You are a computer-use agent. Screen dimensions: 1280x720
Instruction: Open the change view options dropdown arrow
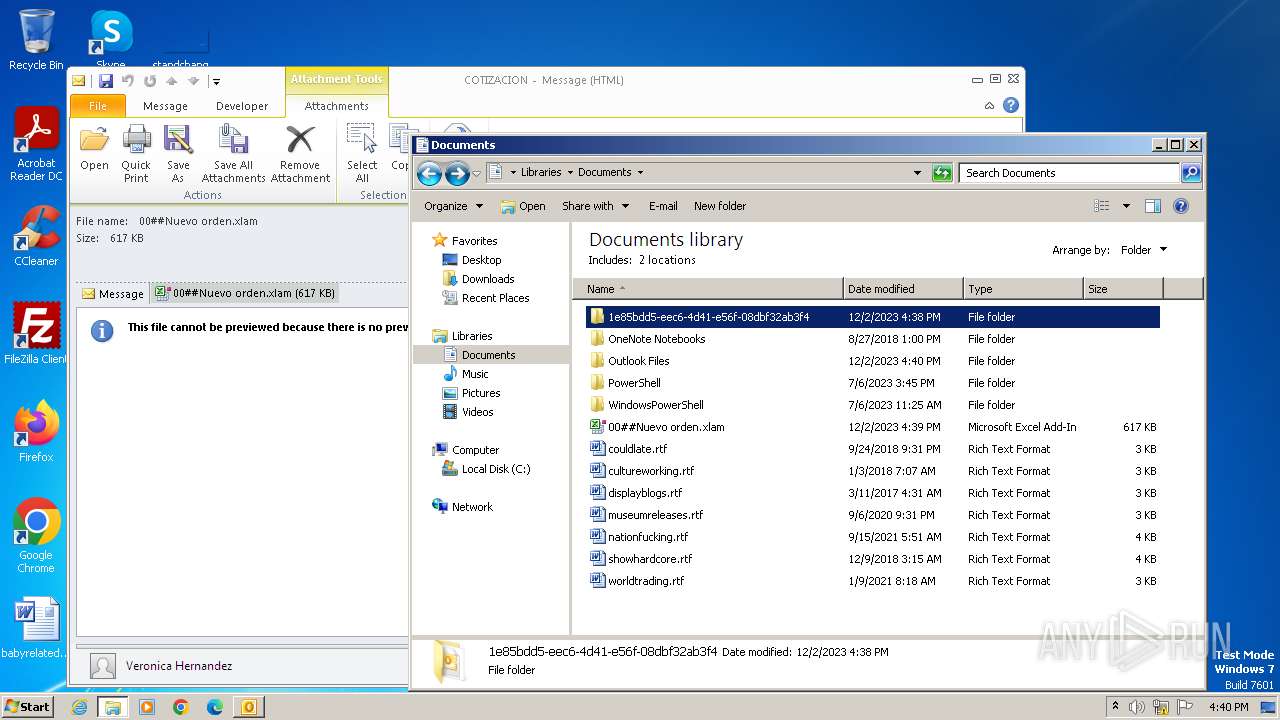point(1126,206)
